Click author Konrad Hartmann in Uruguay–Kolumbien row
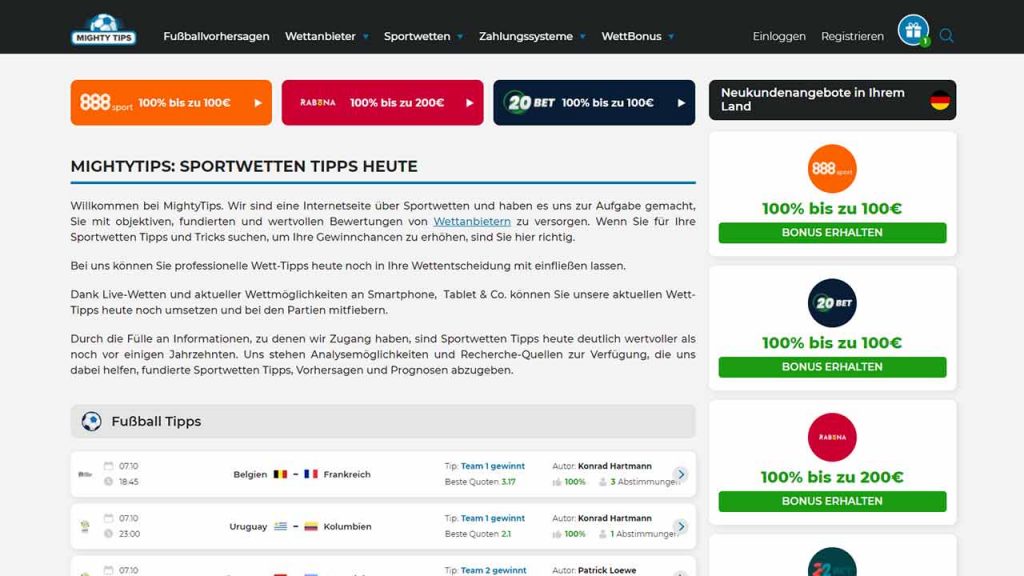The image size is (1024, 576). coord(615,519)
